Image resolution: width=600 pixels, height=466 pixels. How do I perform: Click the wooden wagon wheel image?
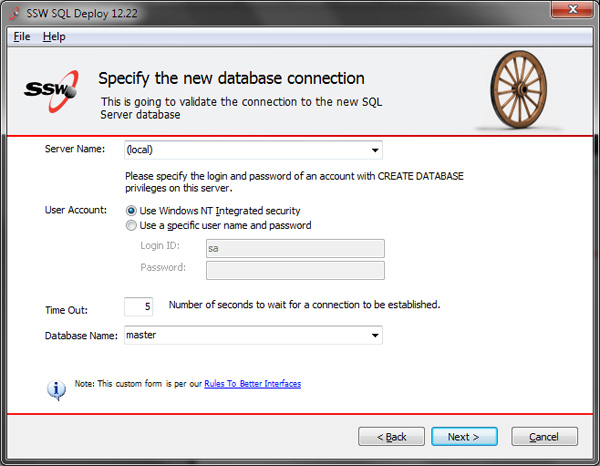[x=518, y=90]
